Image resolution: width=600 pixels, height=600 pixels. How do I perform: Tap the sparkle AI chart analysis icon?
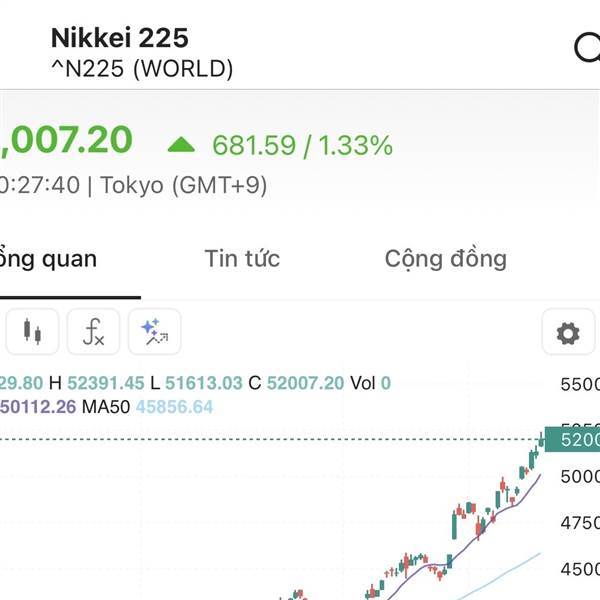coord(154,332)
